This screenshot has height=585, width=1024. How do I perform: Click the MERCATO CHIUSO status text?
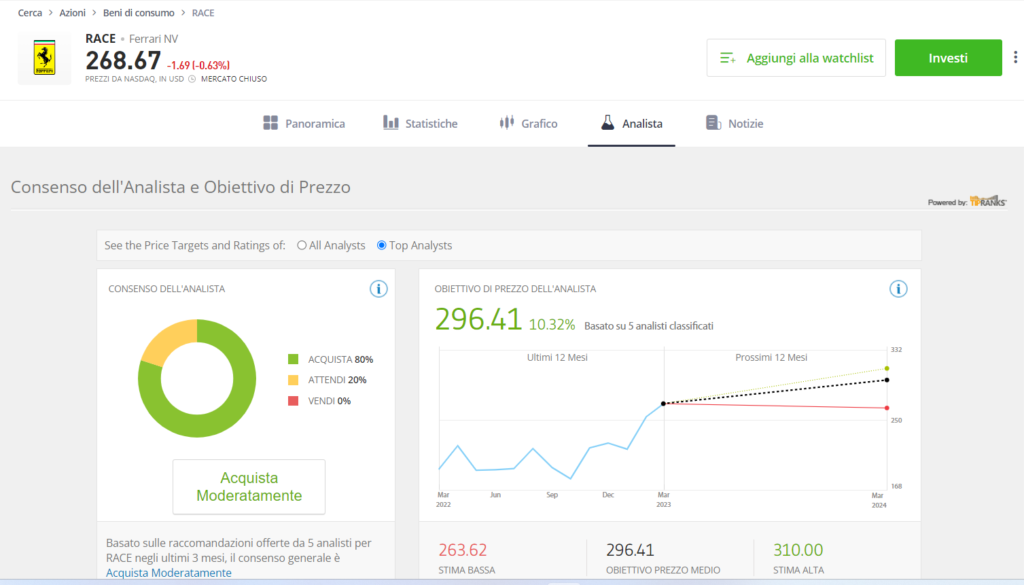pyautogui.click(x=234, y=79)
